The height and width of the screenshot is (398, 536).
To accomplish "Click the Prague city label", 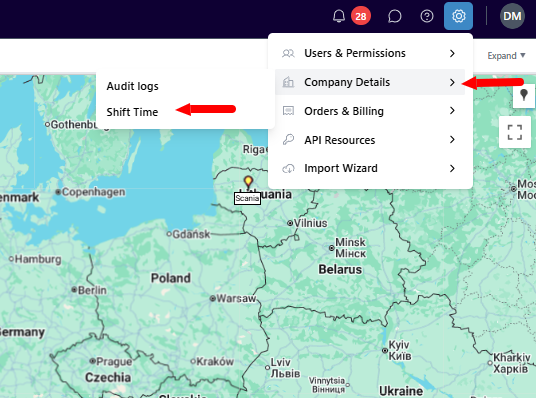I will coord(114,361).
